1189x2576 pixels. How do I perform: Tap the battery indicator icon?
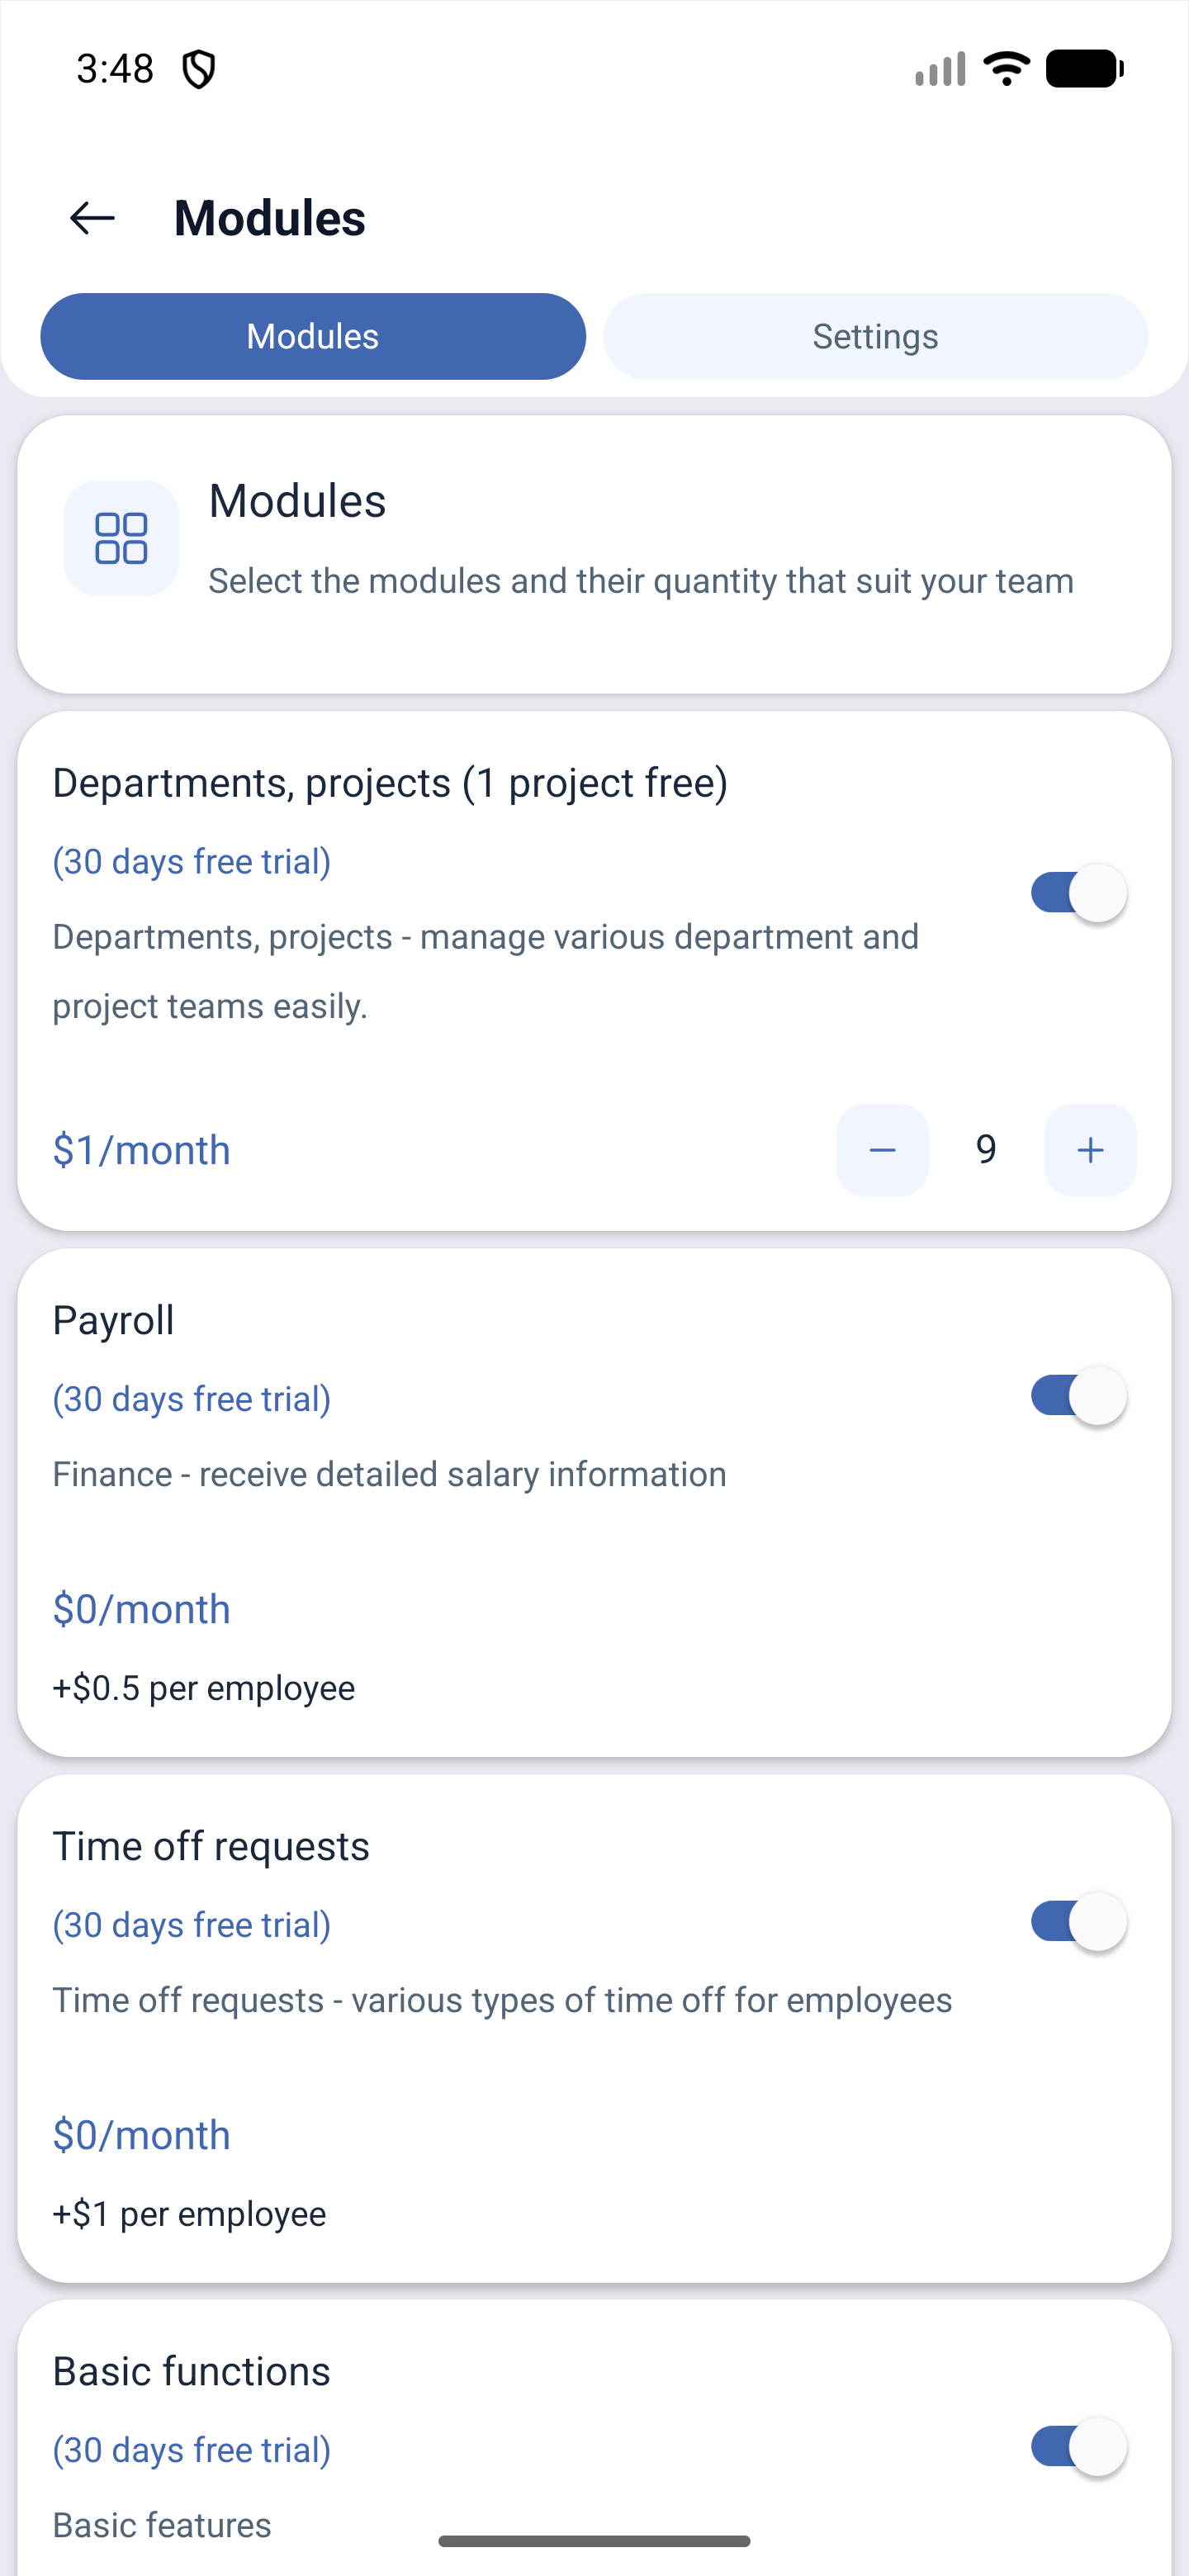tap(1085, 69)
